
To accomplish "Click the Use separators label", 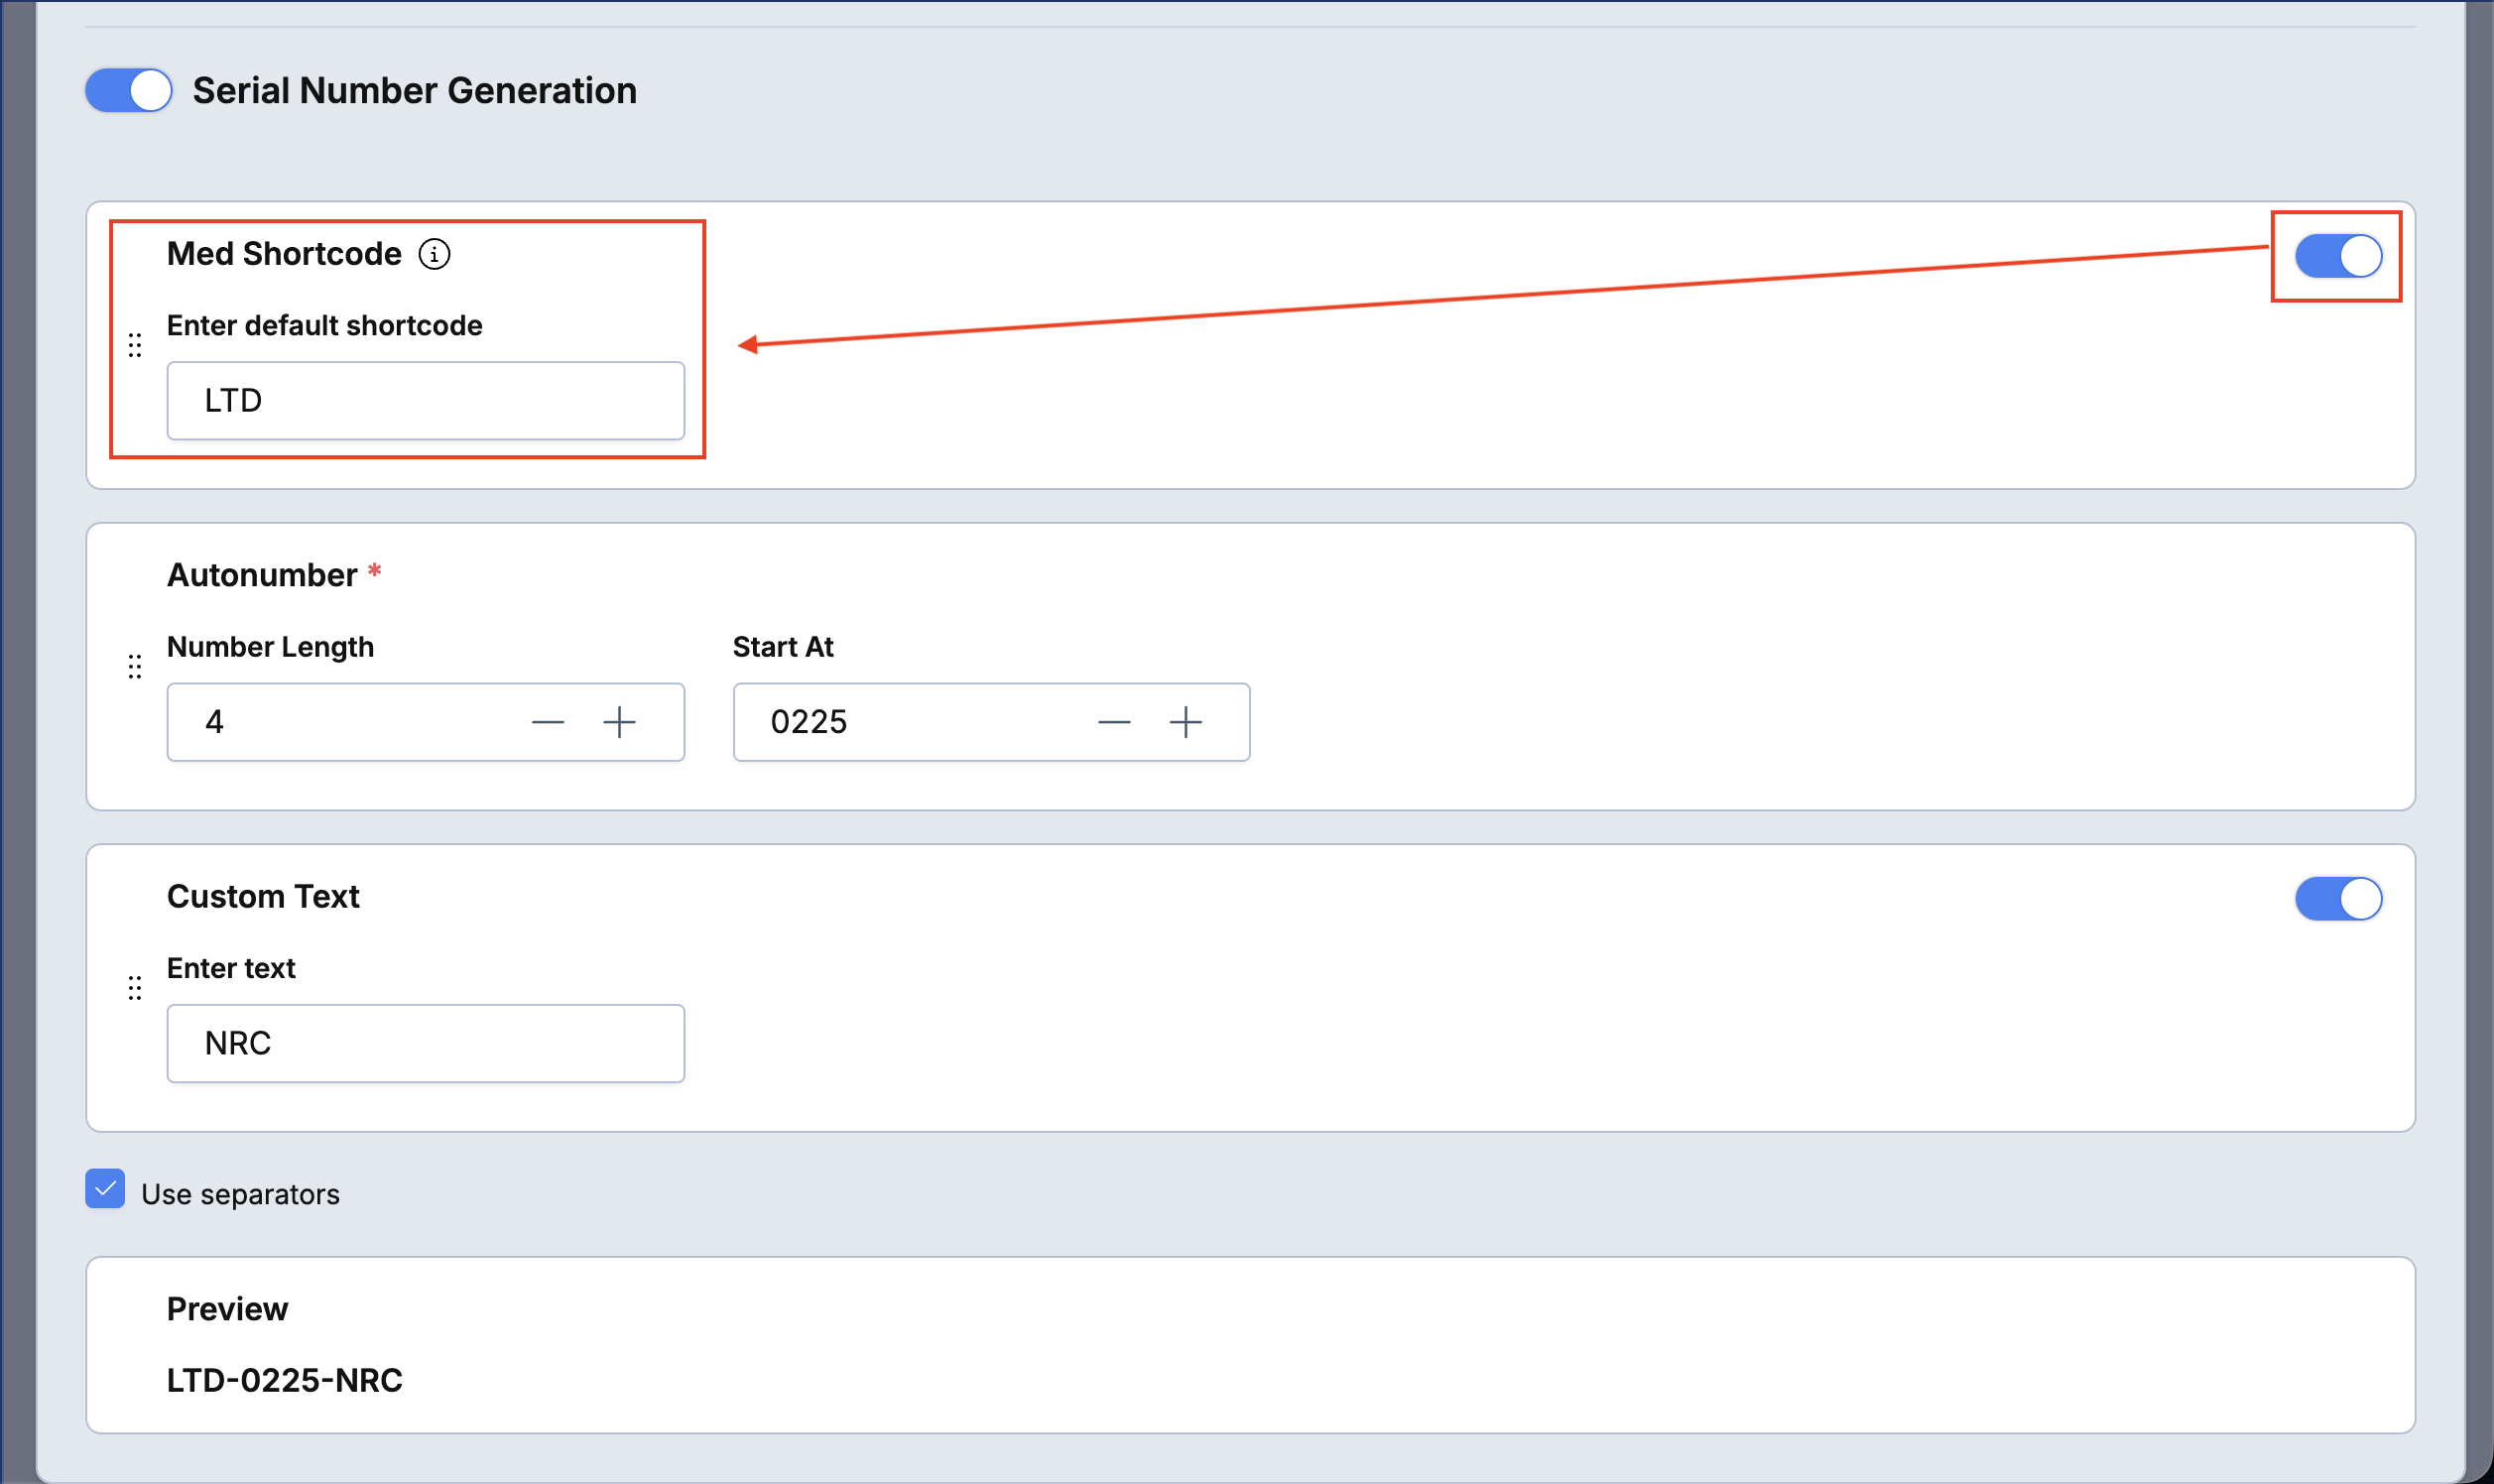I will [x=241, y=1194].
